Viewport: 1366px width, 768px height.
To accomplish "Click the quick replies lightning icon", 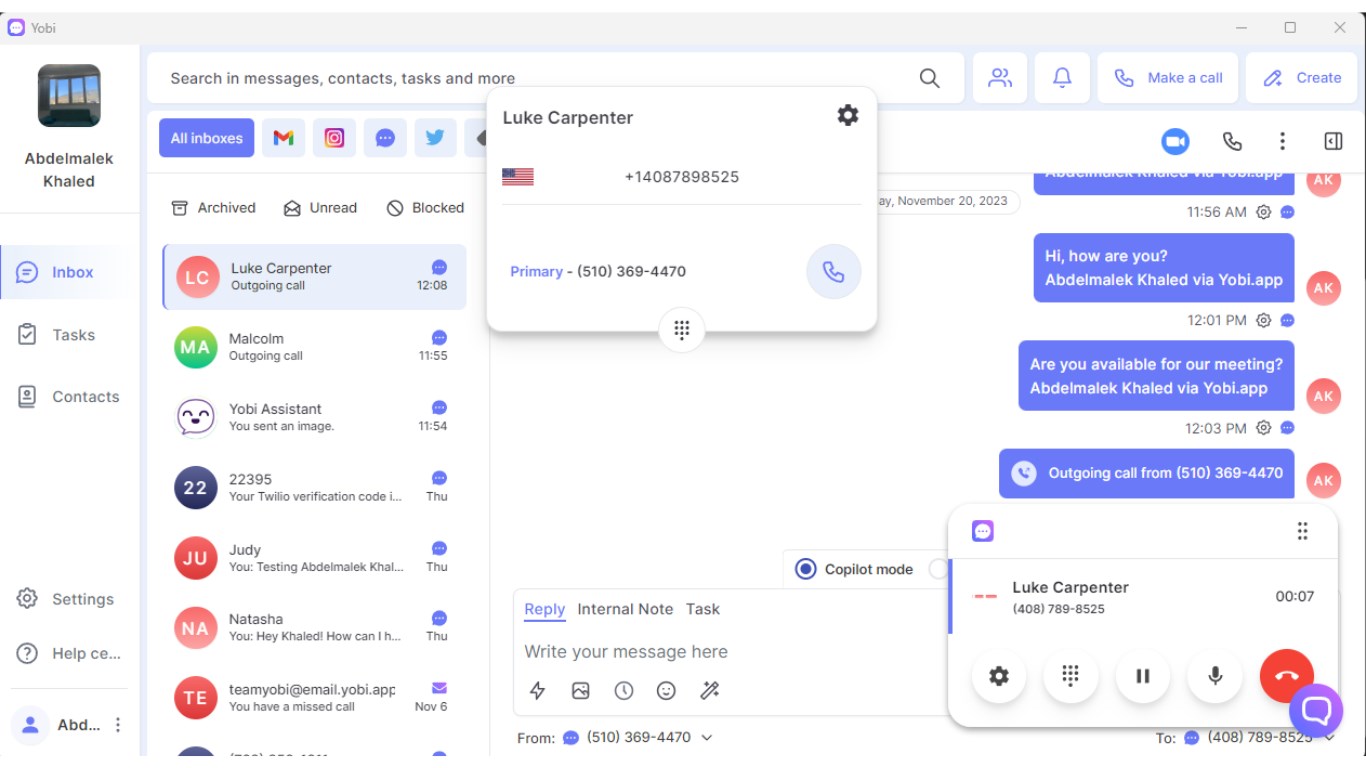I will [x=538, y=691].
